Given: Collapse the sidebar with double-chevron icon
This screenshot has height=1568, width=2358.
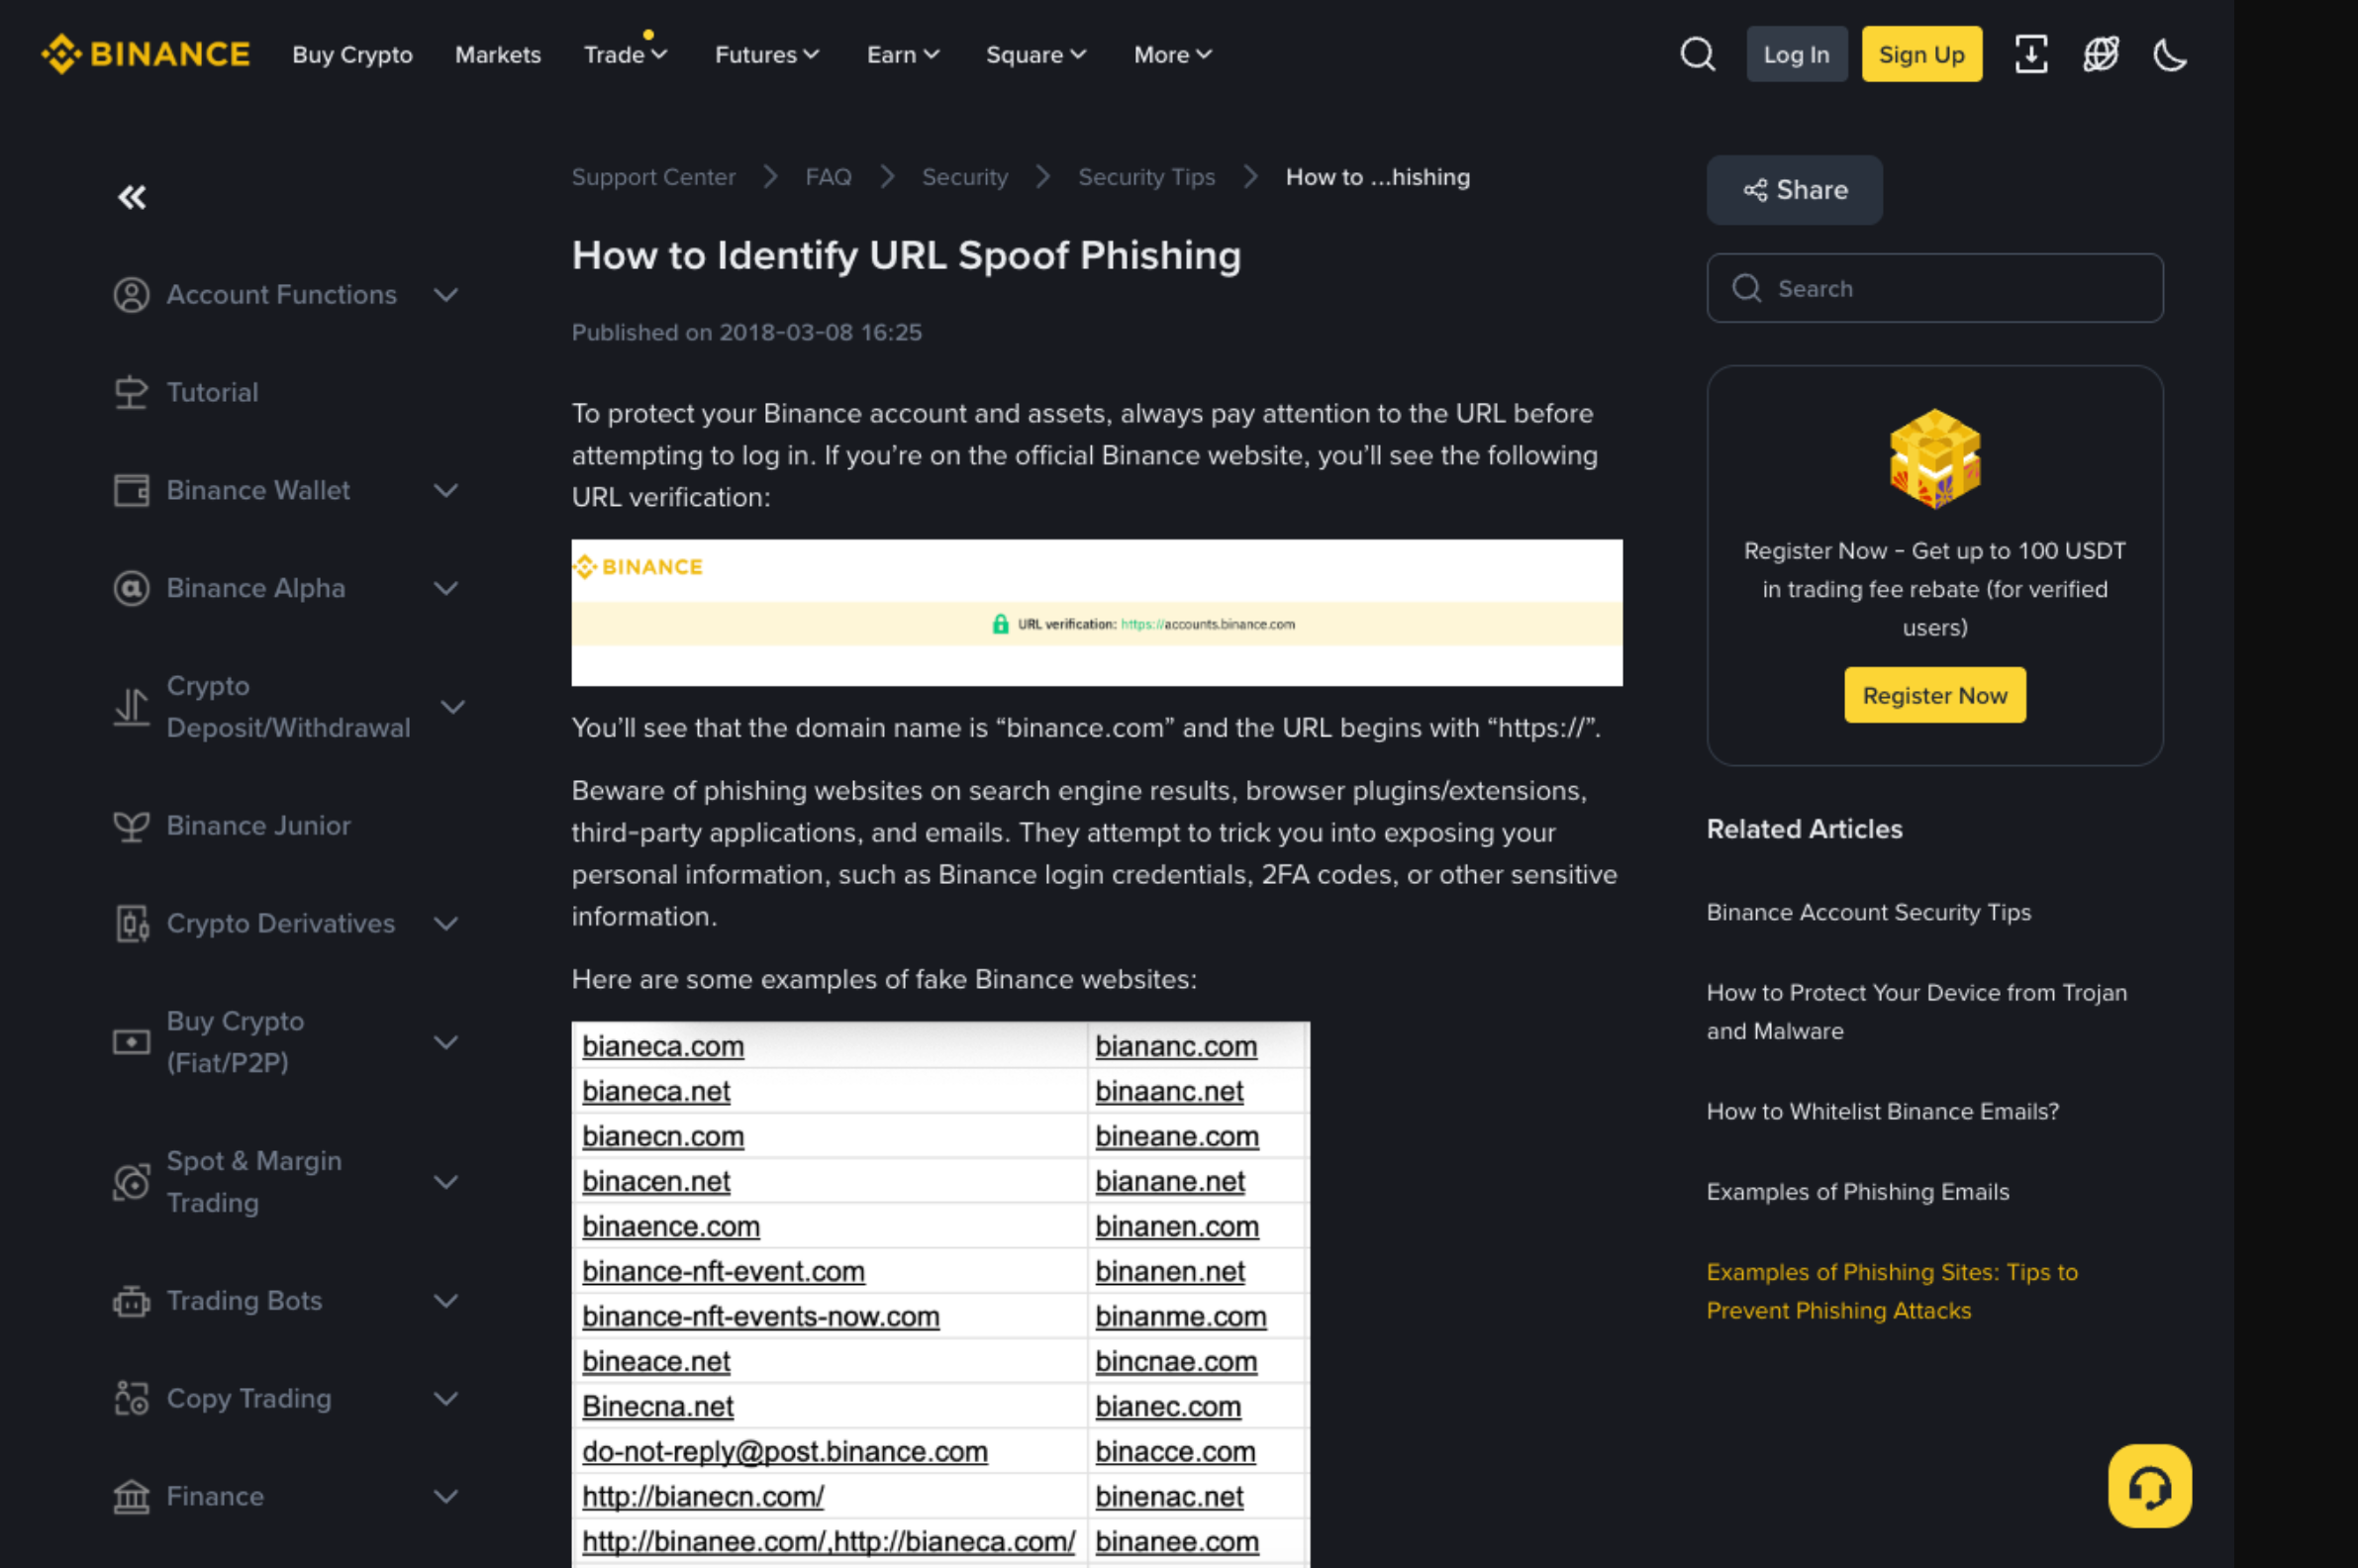Looking at the screenshot, I should [x=132, y=197].
